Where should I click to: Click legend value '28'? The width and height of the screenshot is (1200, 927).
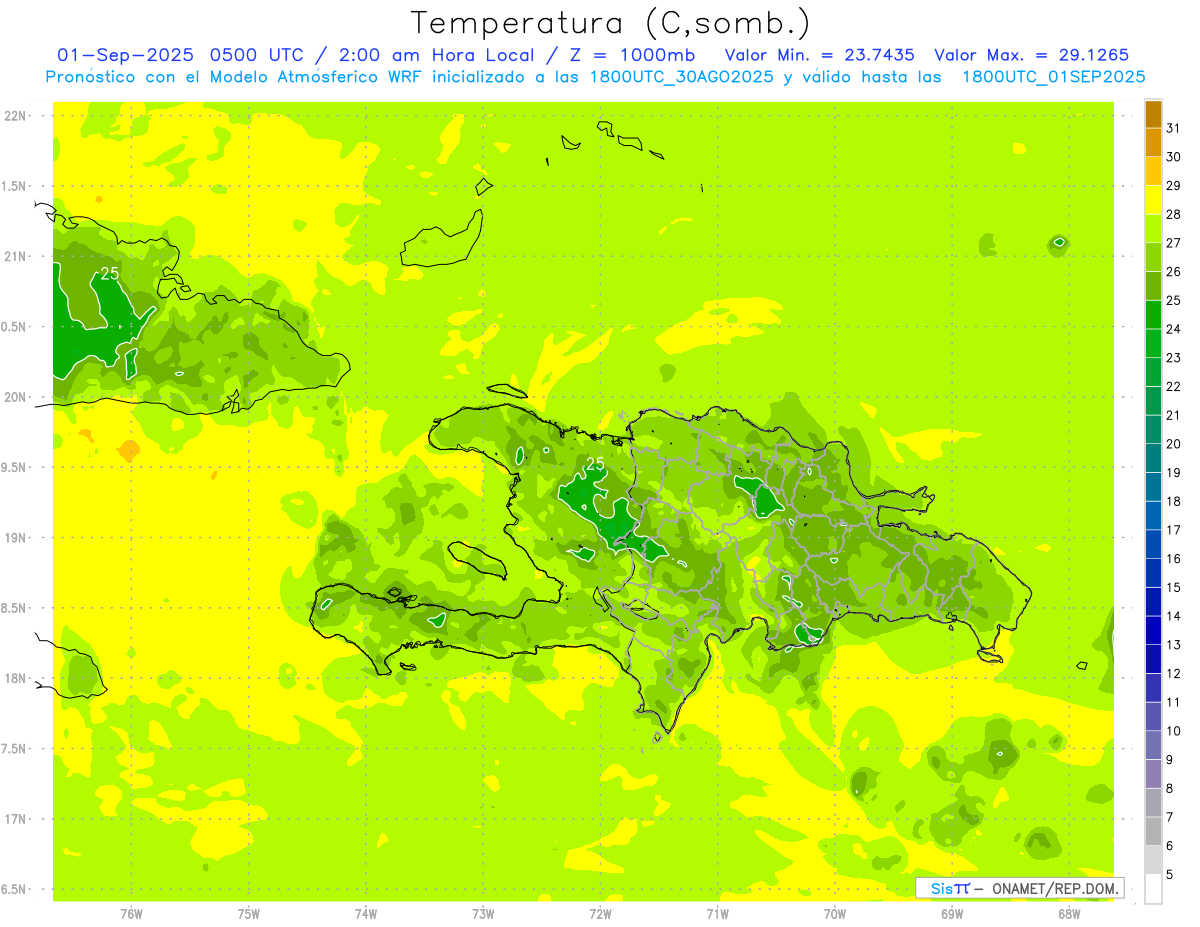pyautogui.click(x=1174, y=214)
